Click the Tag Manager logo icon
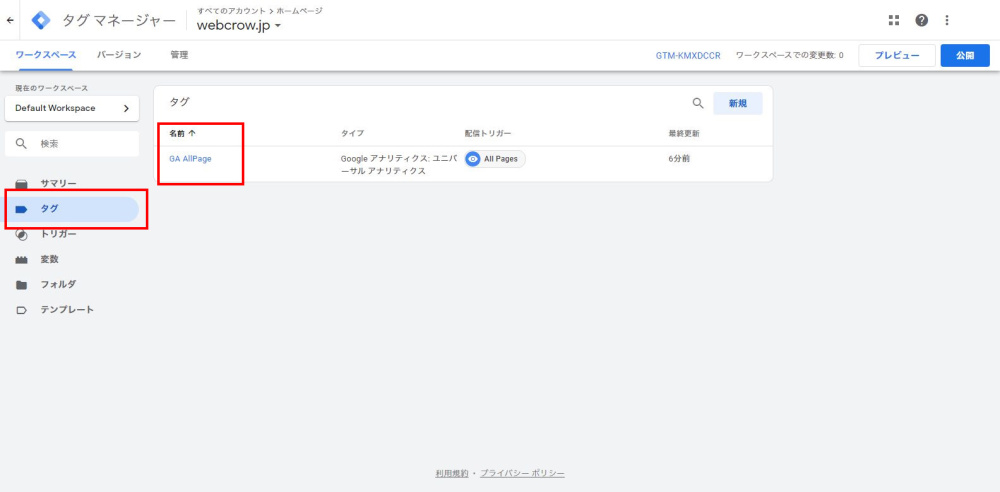 41,20
